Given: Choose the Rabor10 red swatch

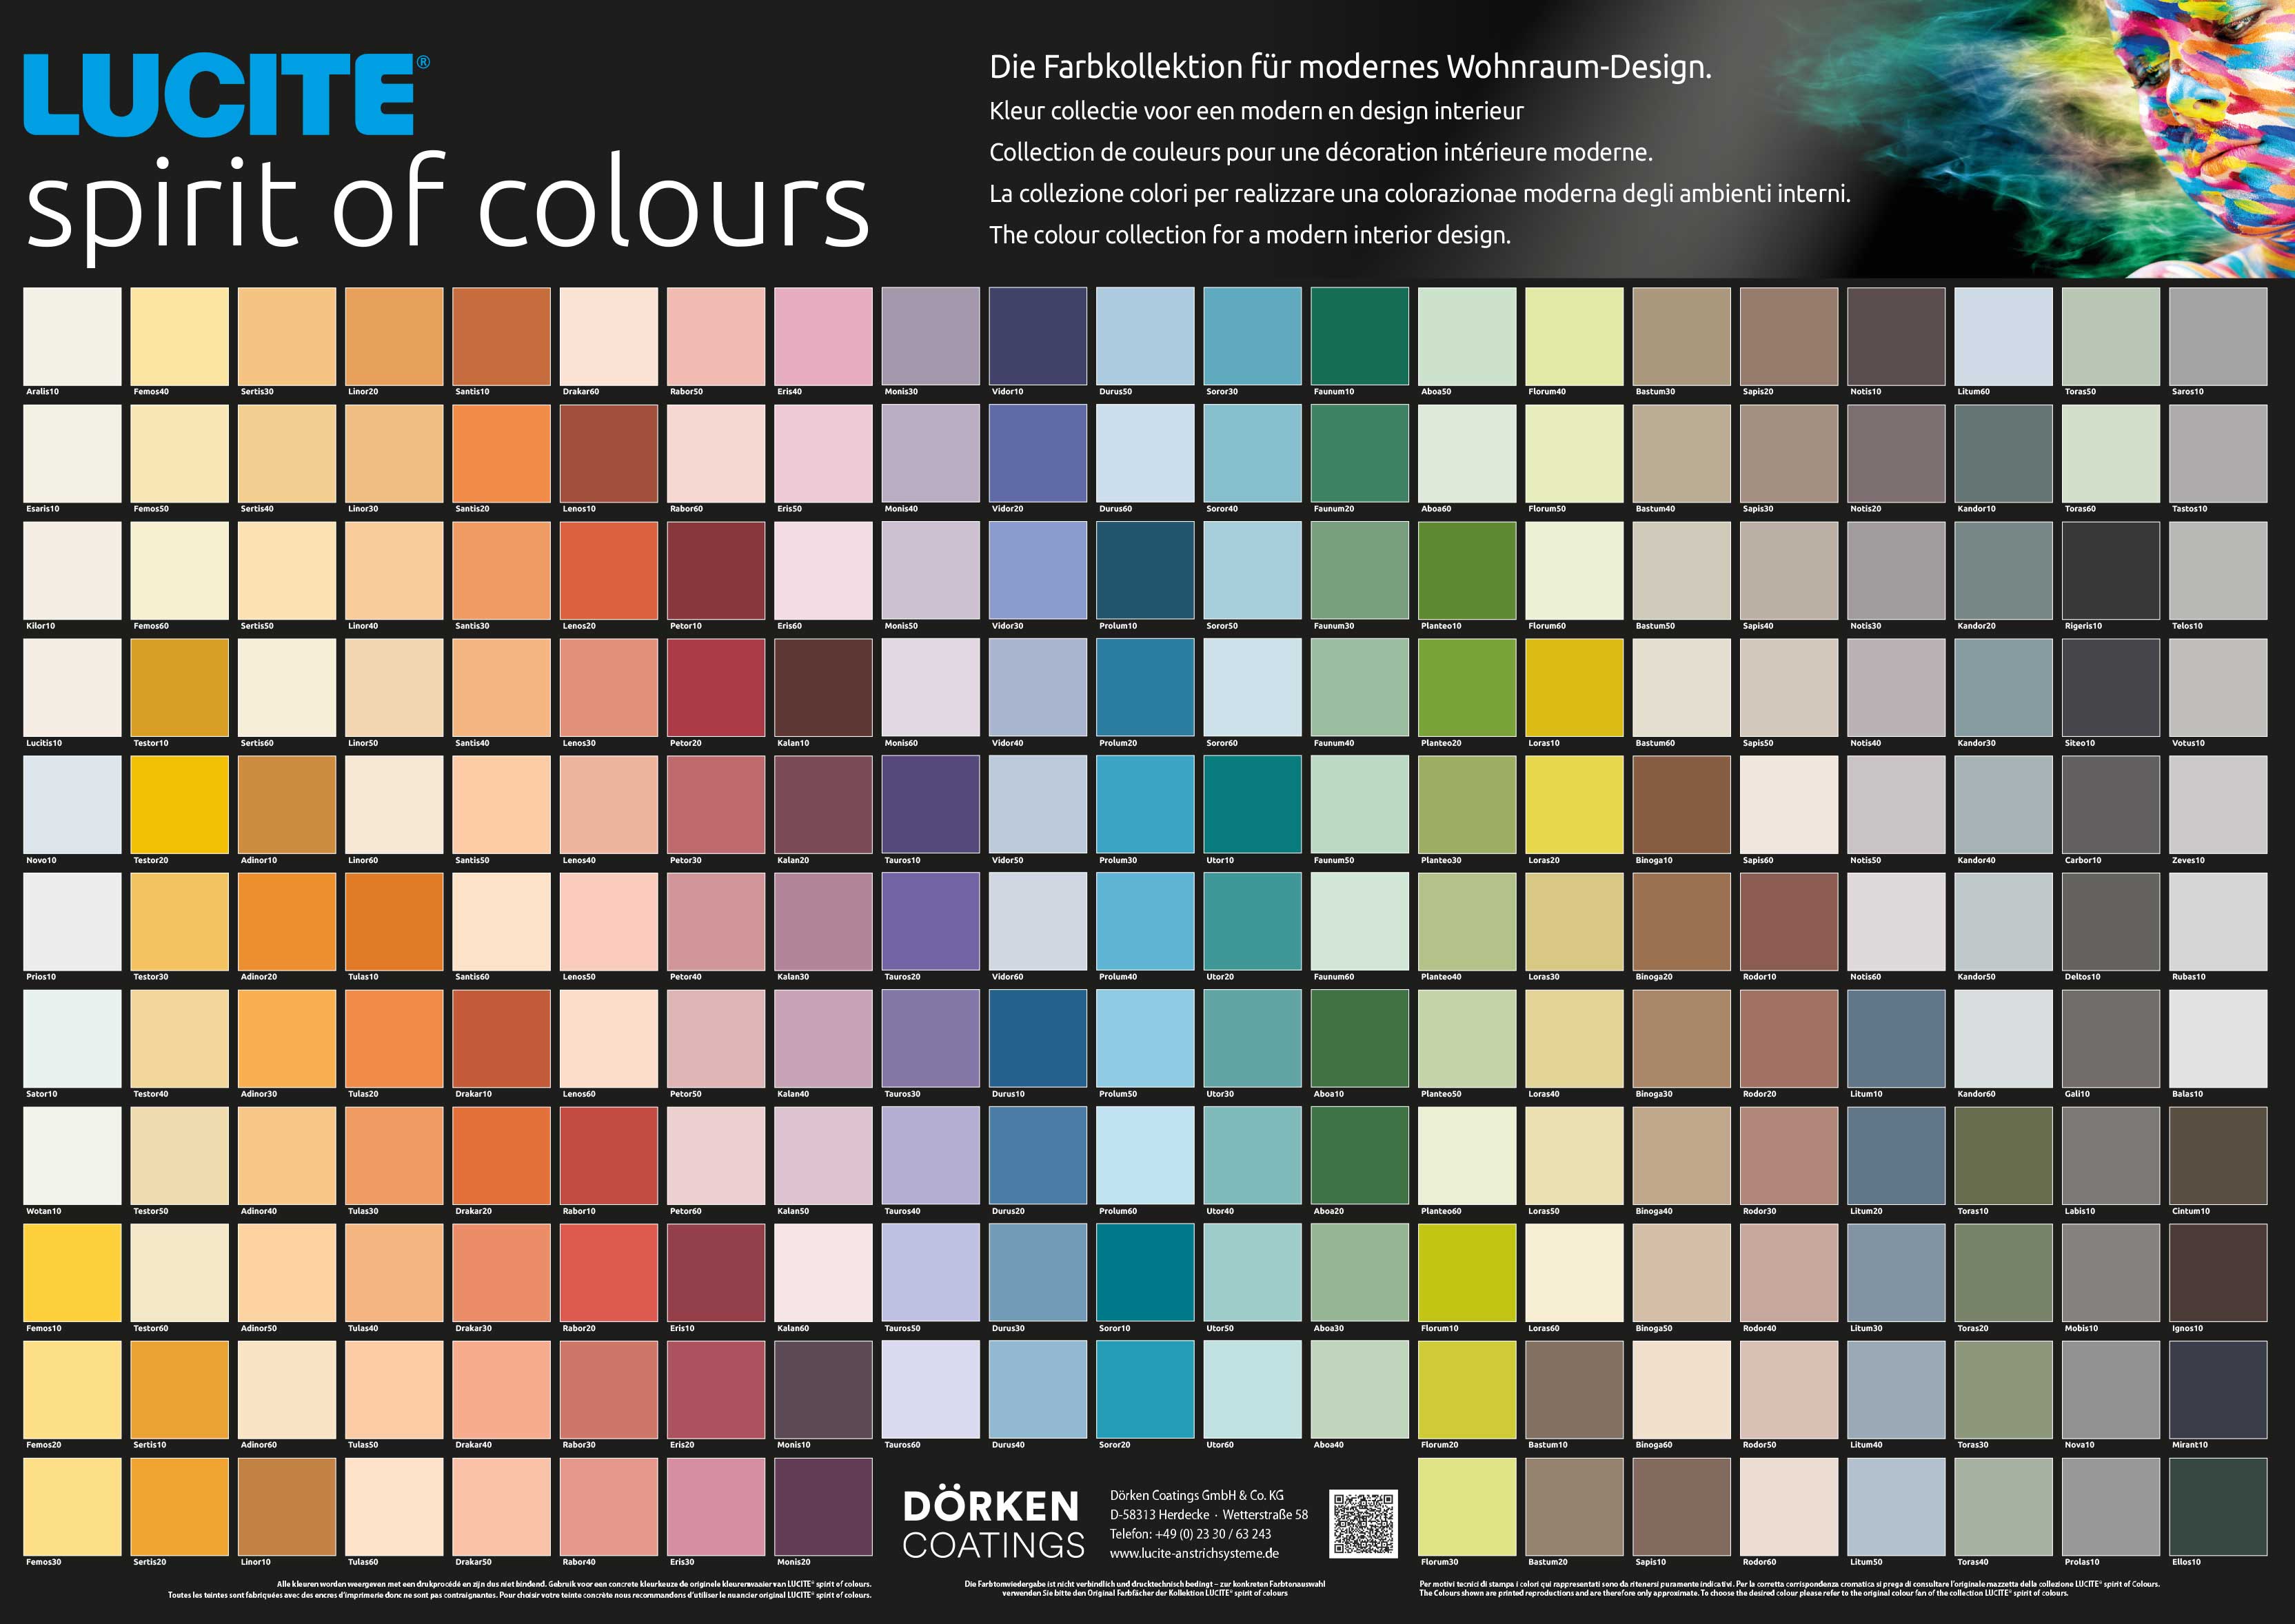Looking at the screenshot, I should coord(609,1155).
